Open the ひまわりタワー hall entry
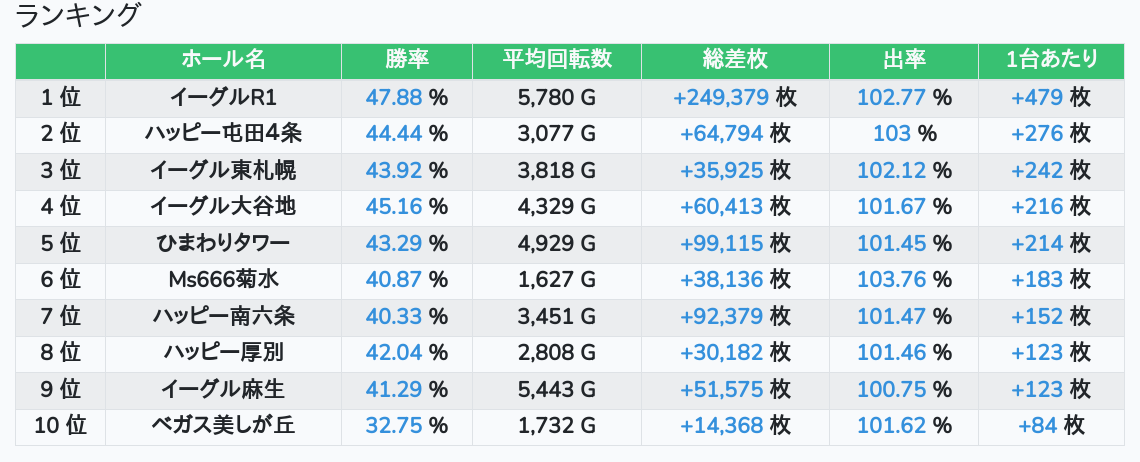Image resolution: width=1140 pixels, height=462 pixels. pyautogui.click(x=223, y=244)
